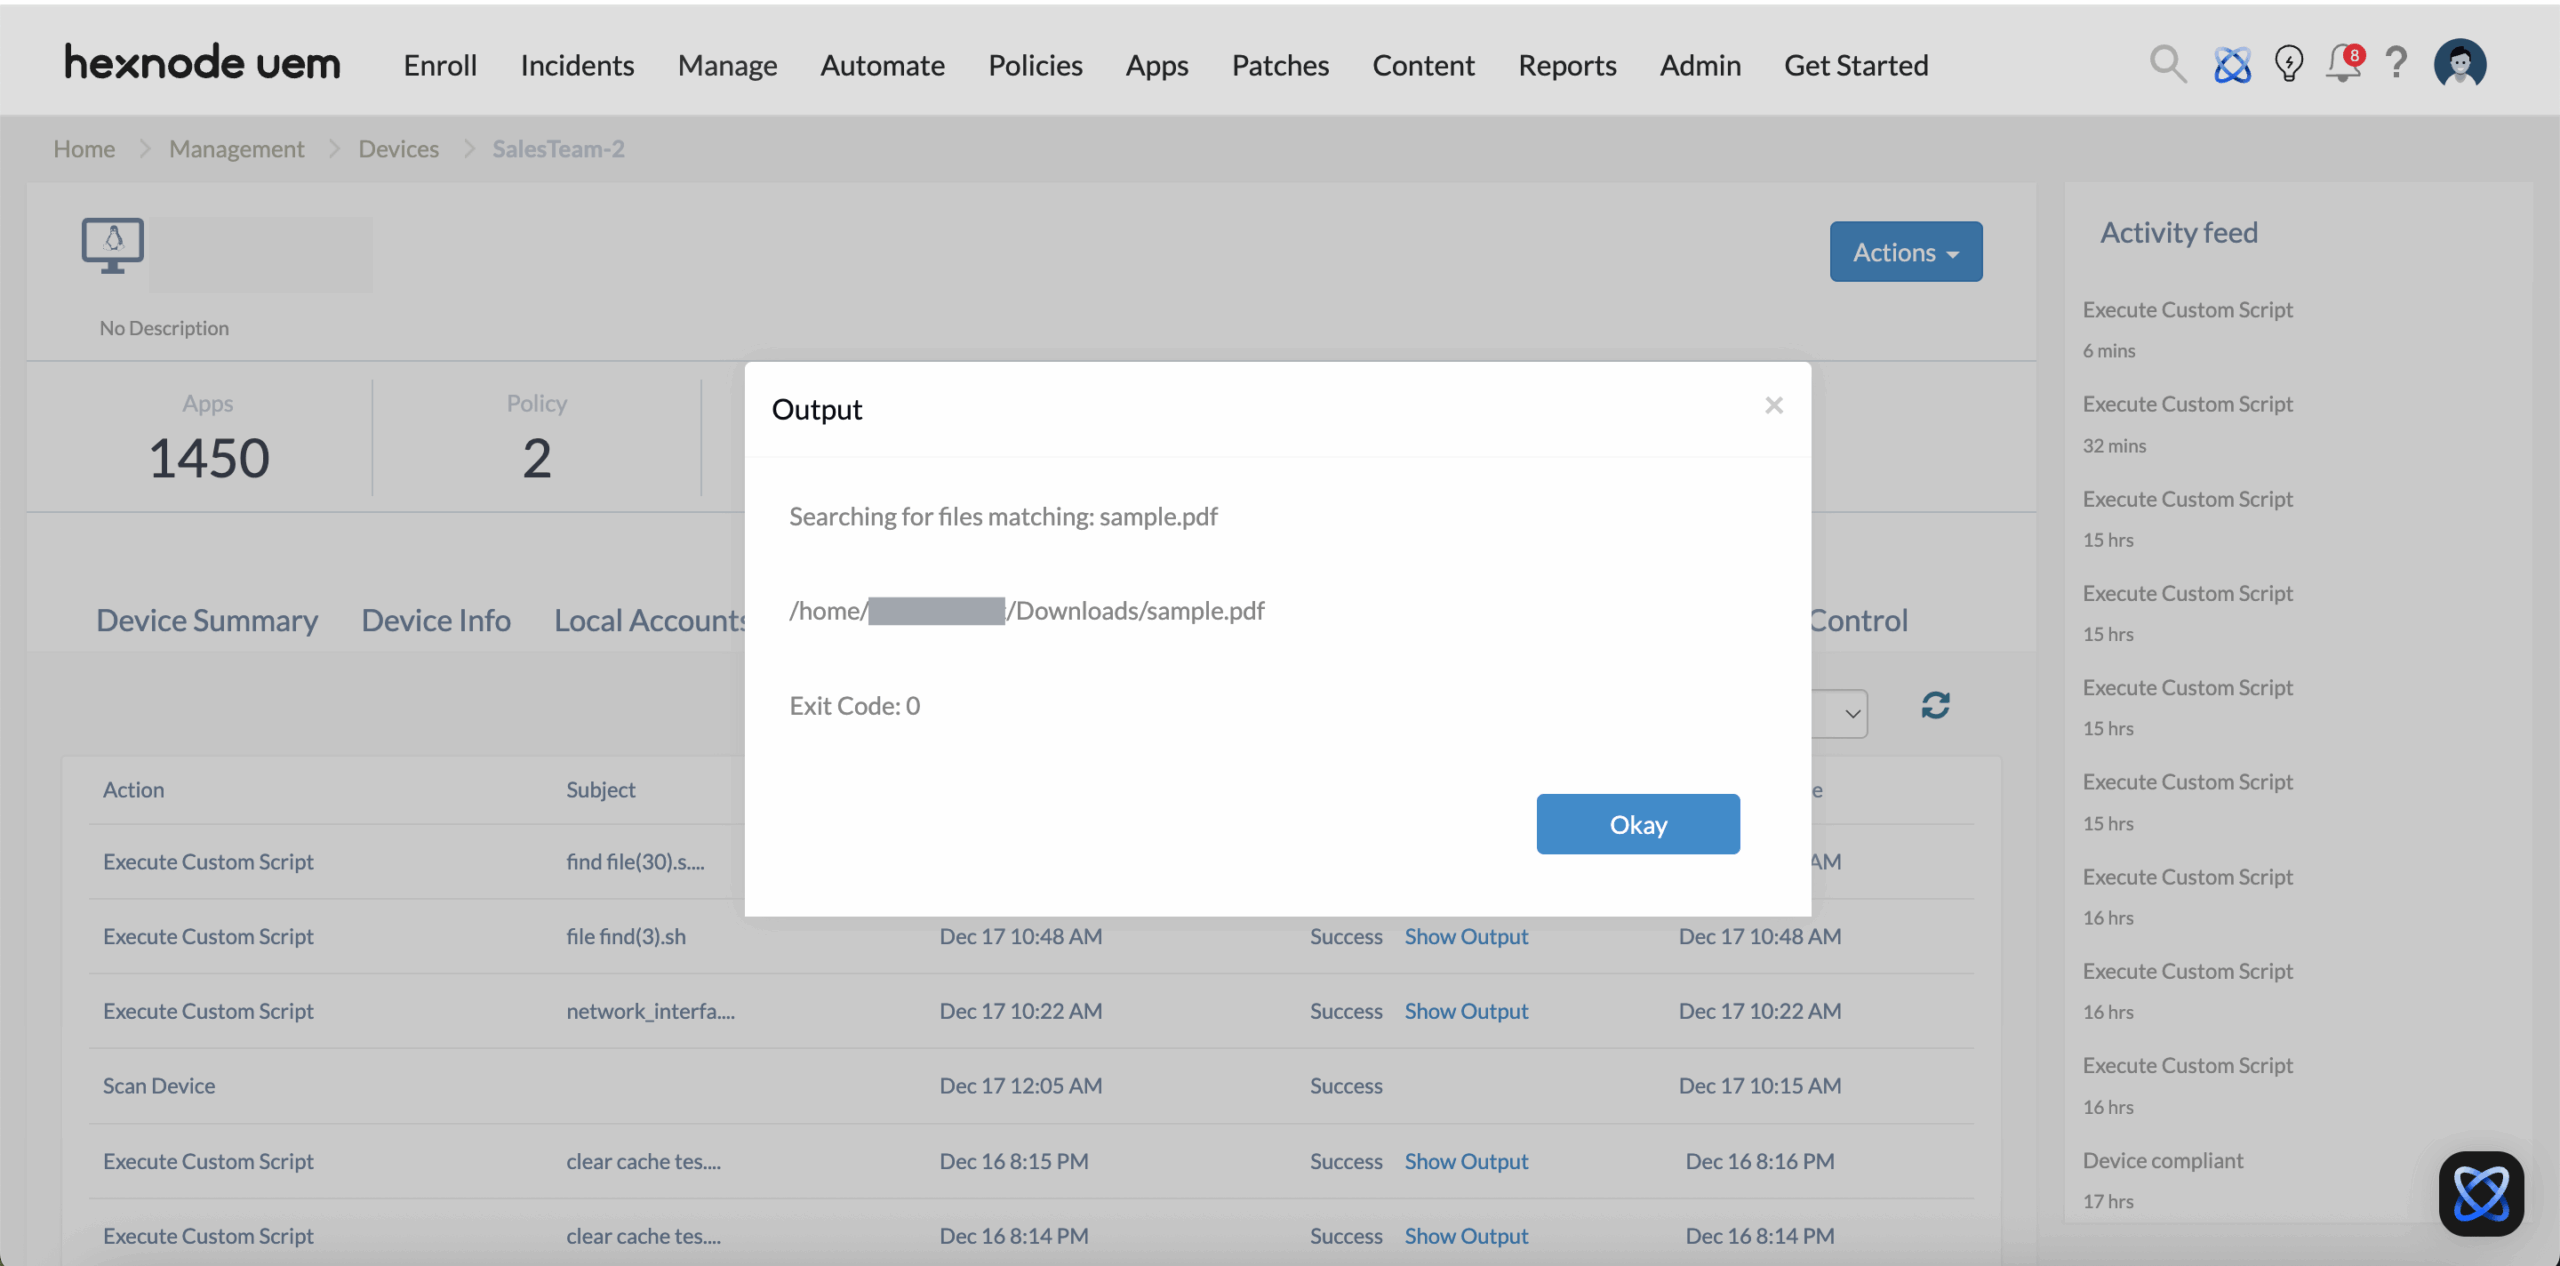Image resolution: width=2560 pixels, height=1266 pixels.
Task: Switch to the Device Summary tab
Action: click(x=207, y=620)
